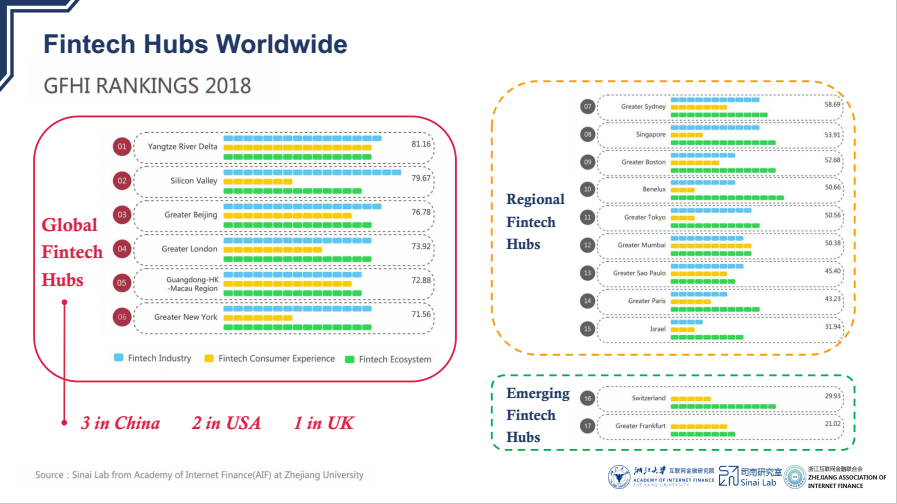Click the 'Fintech Industry' legend label

click(x=160, y=358)
